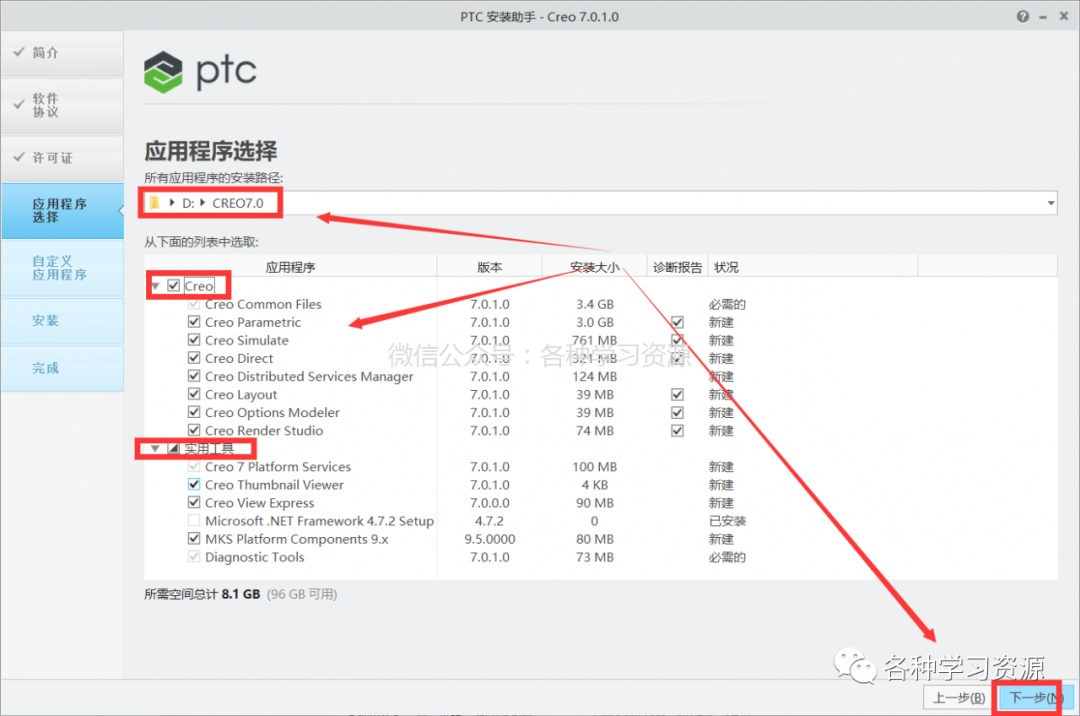The width and height of the screenshot is (1080, 716).
Task: Open the help question mark icon
Action: (1022, 17)
